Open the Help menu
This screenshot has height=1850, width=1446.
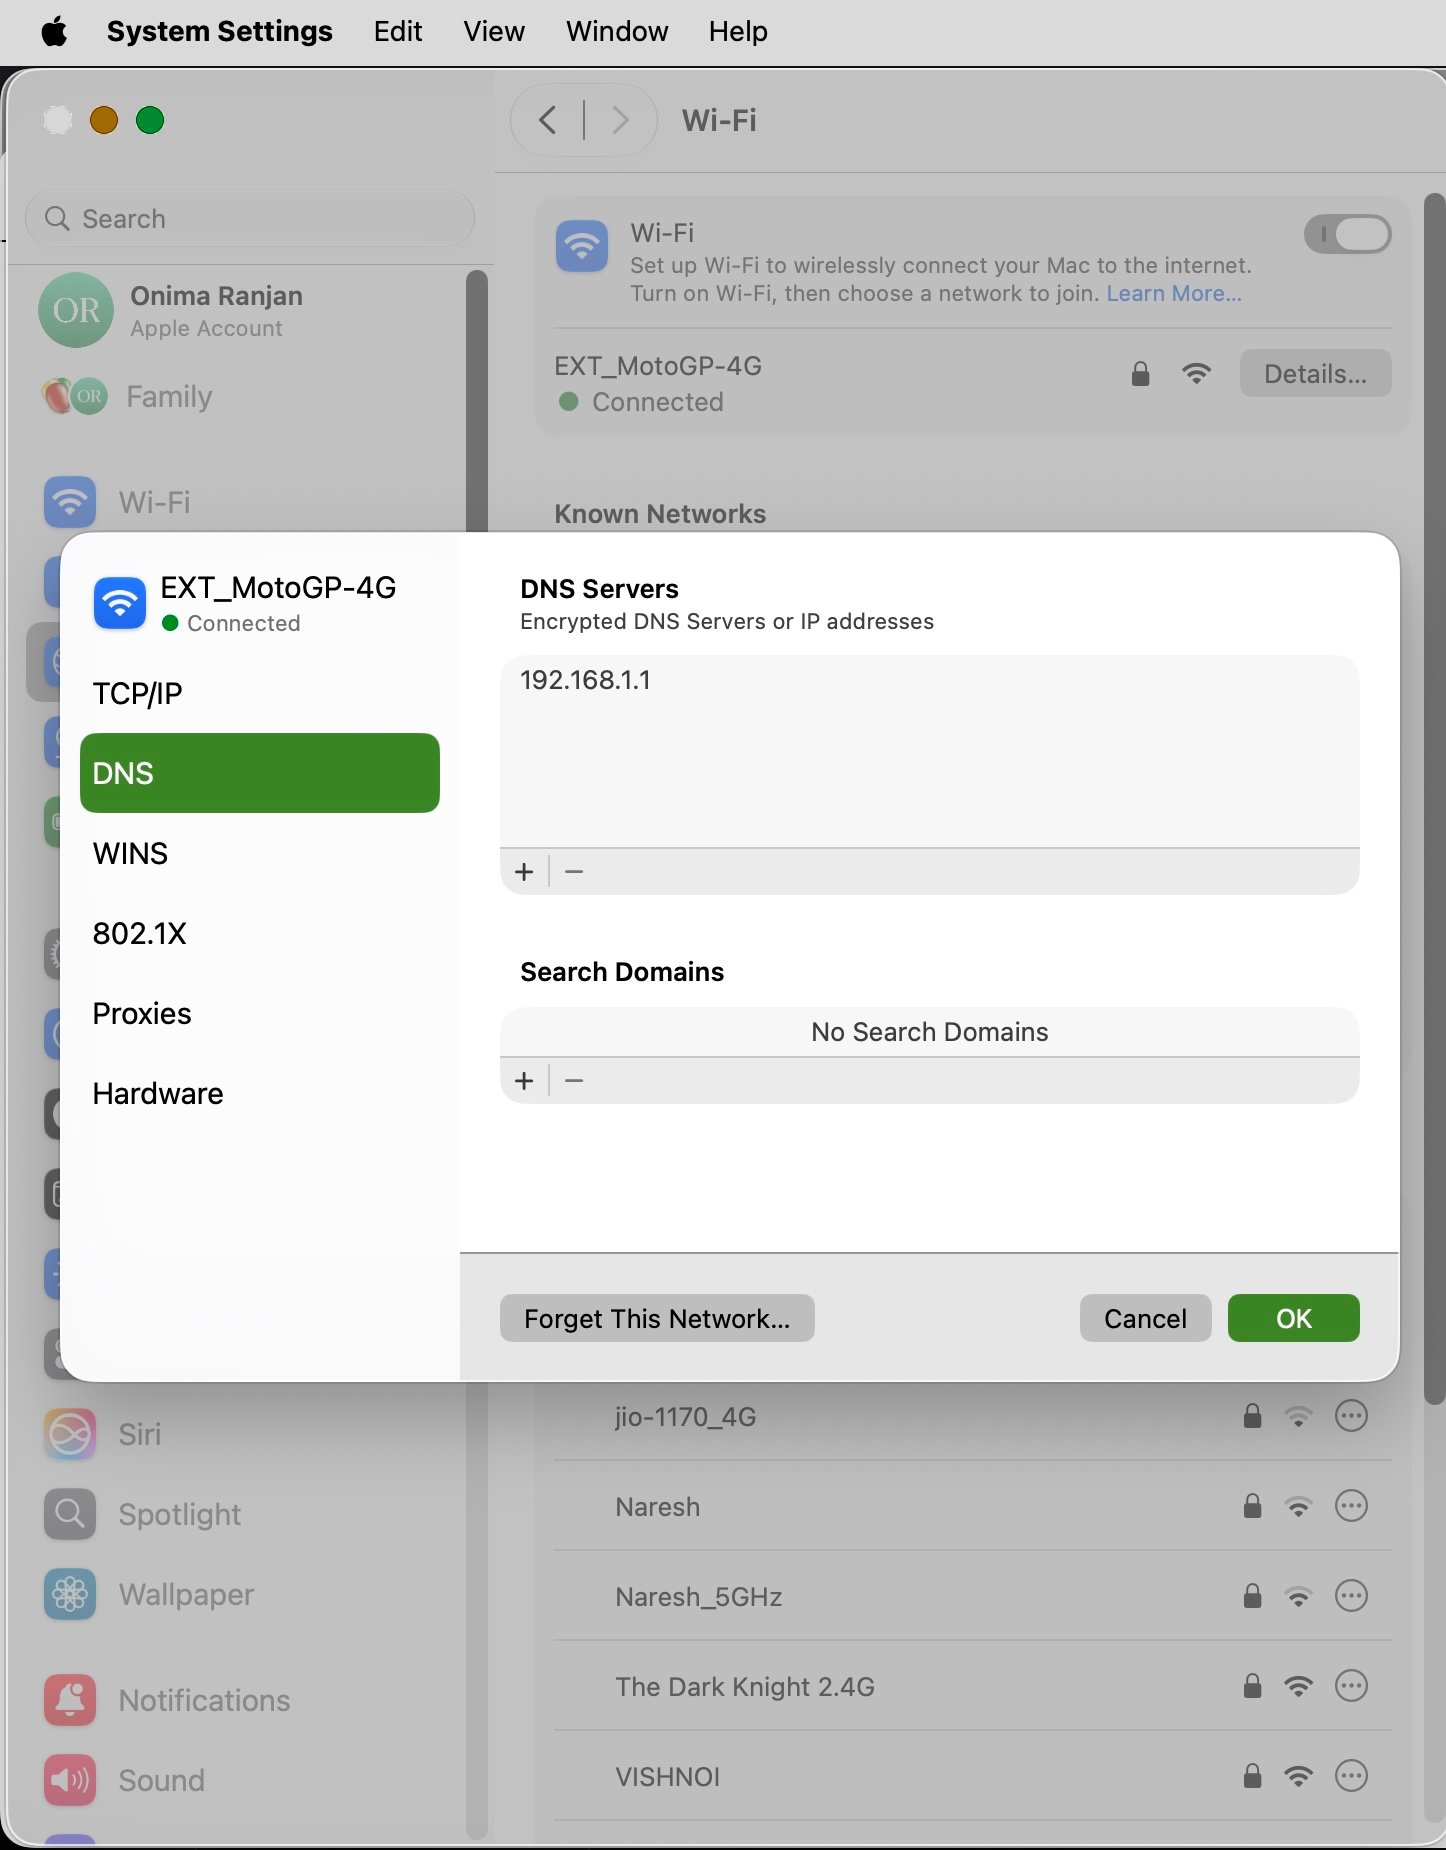point(738,32)
